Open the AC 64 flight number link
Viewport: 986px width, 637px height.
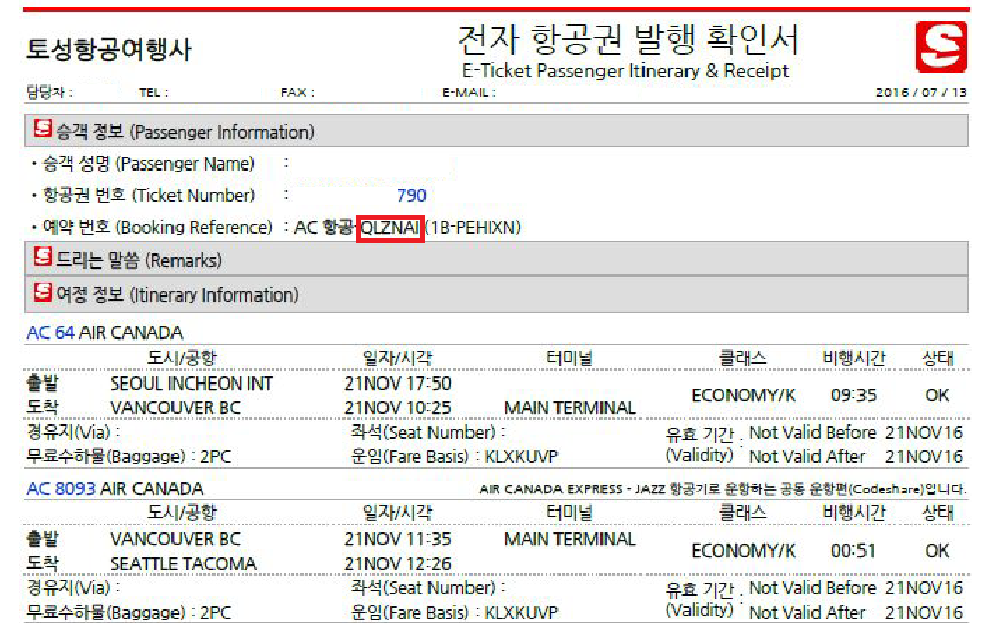click(x=50, y=333)
